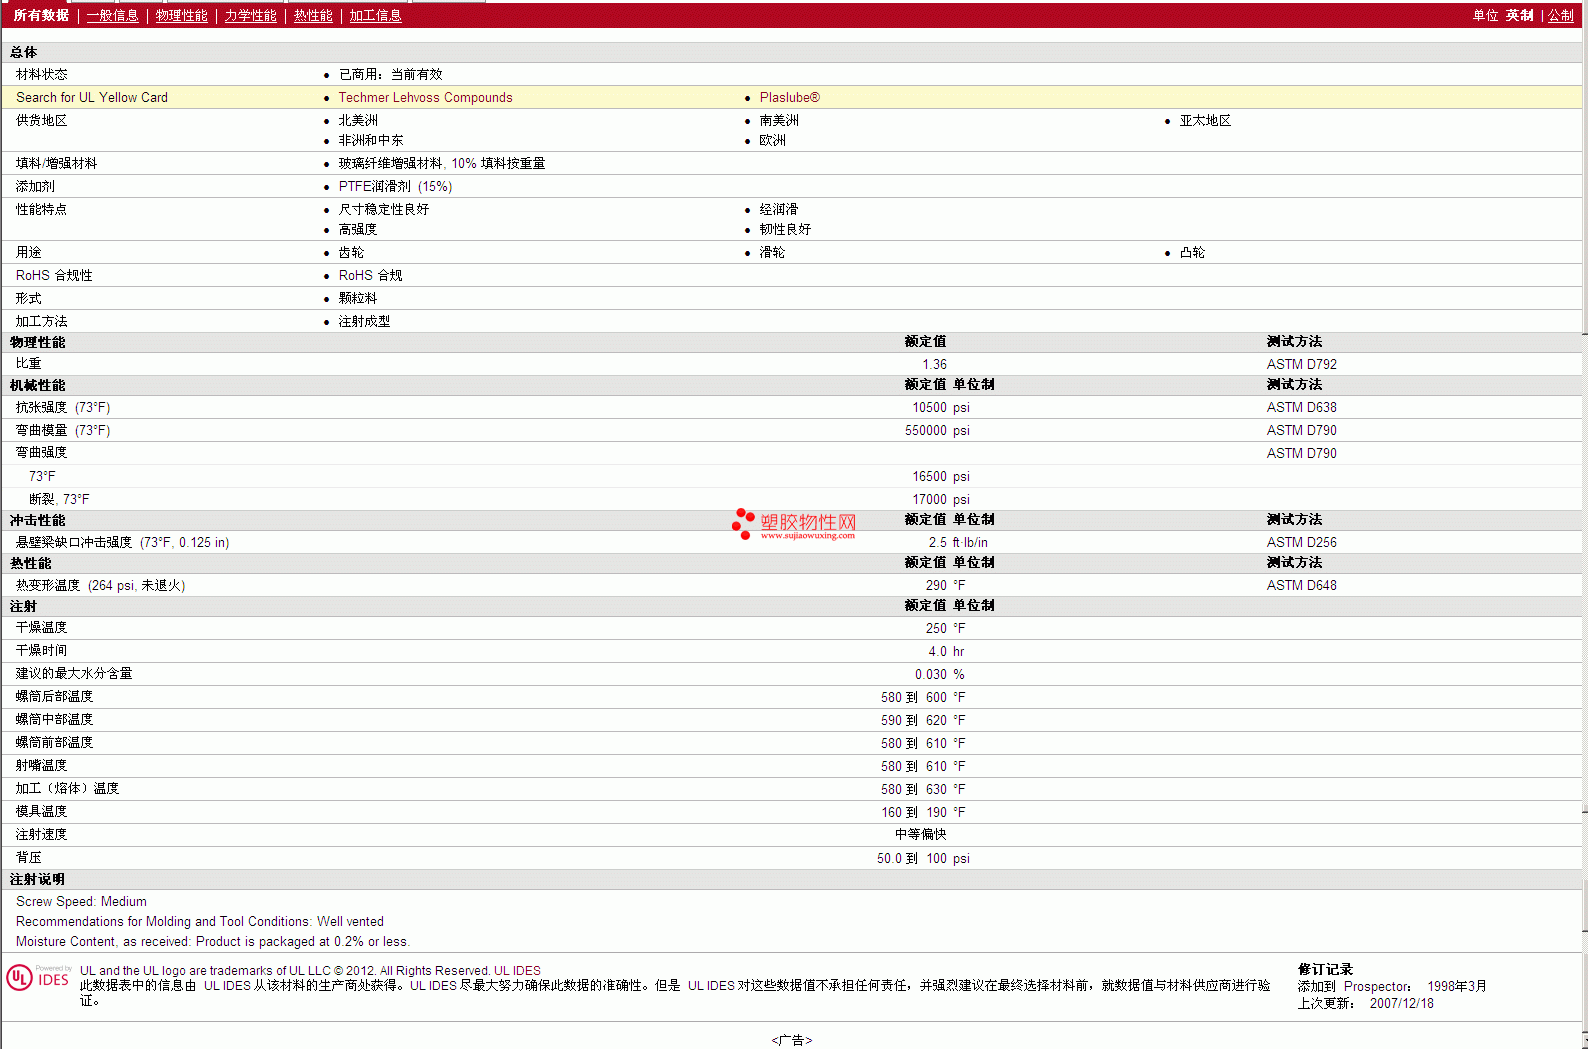This screenshot has height=1049, width=1588.
Task: Select the 所有数据 tab
Action: 41,16
